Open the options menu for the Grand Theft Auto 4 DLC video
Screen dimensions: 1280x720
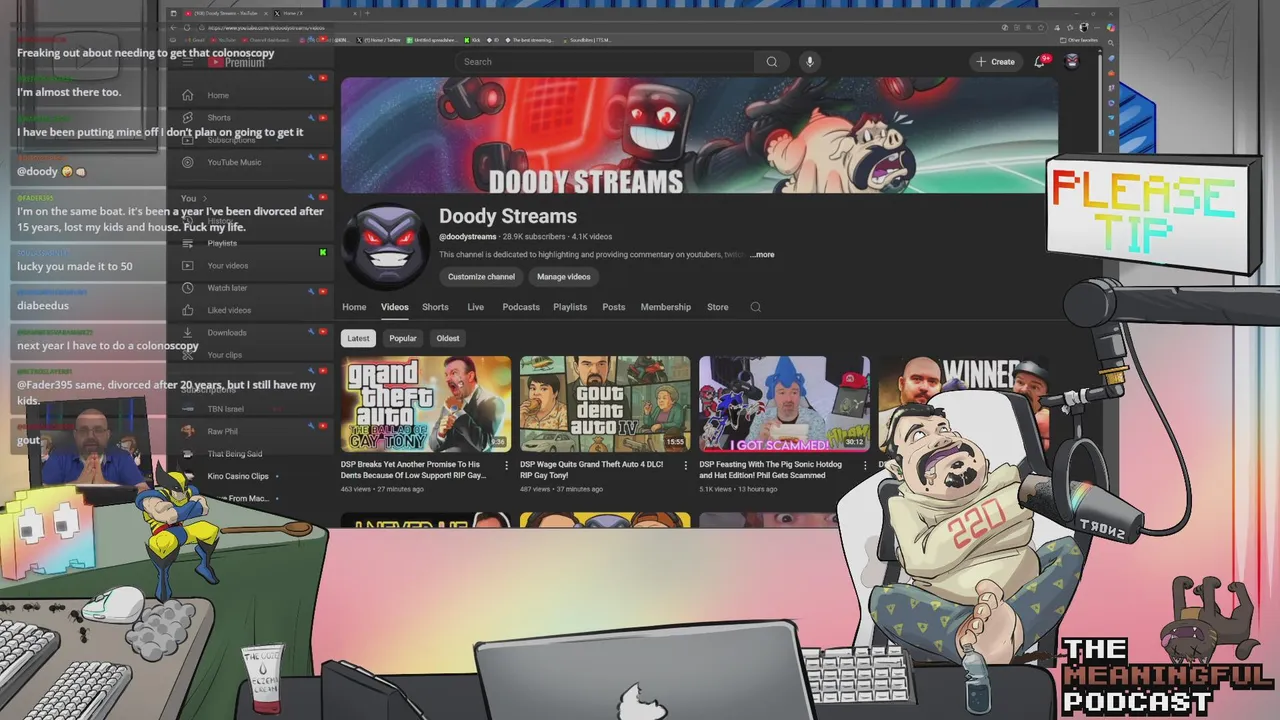685,465
